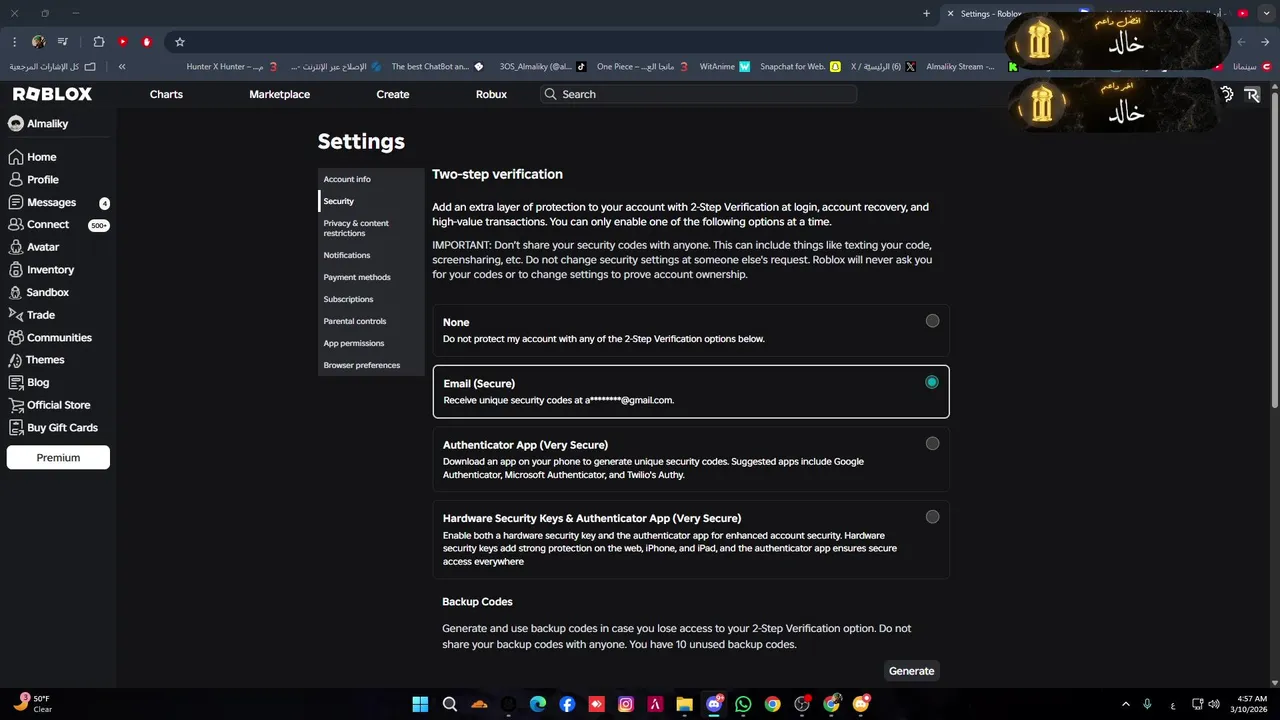
Task: Open Instagram from the taskbar
Action: click(626, 704)
